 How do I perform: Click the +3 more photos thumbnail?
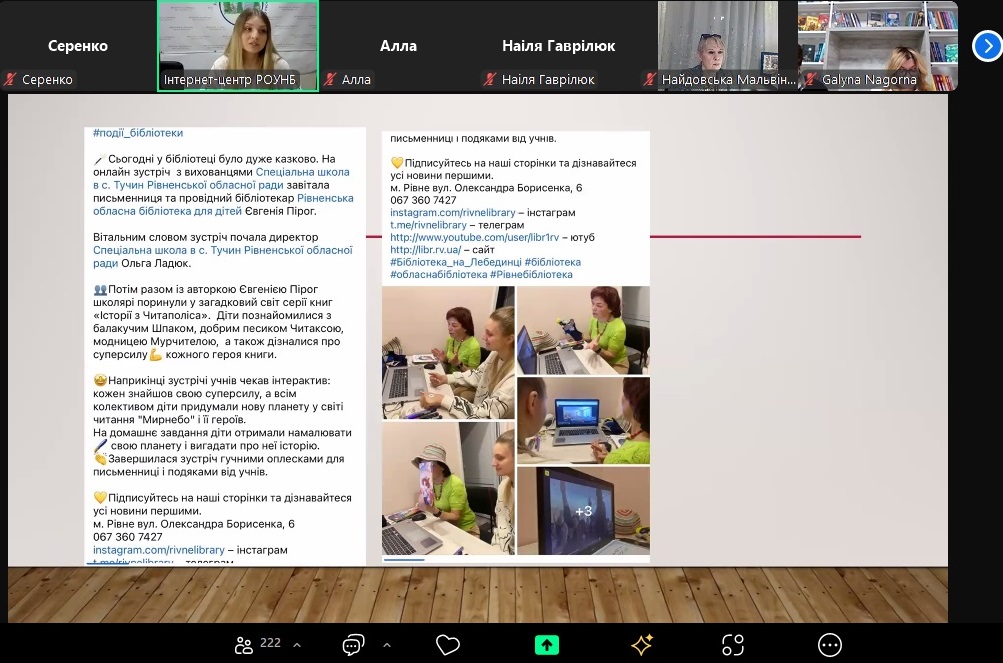point(583,511)
